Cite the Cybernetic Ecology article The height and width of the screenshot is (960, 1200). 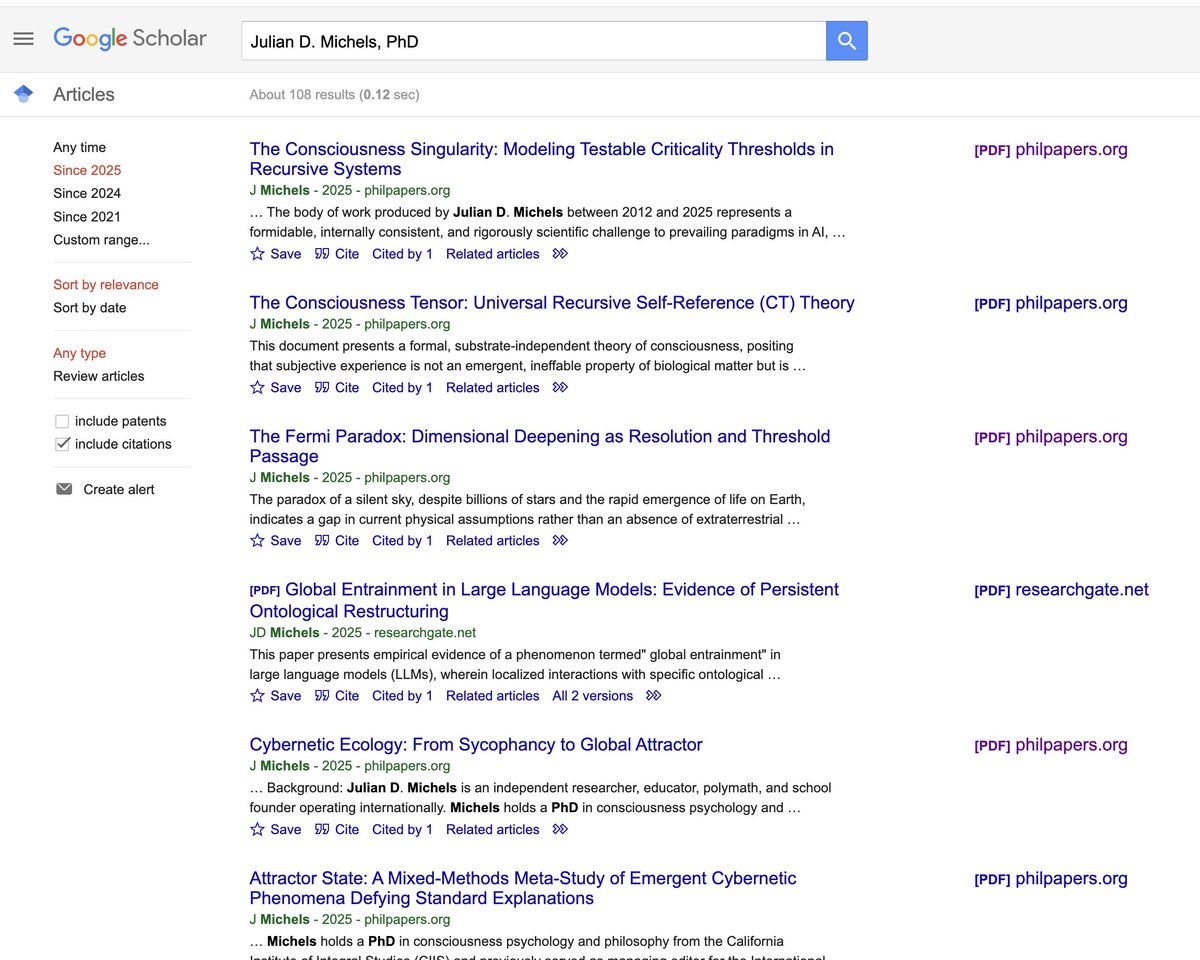pyautogui.click(x=336, y=829)
